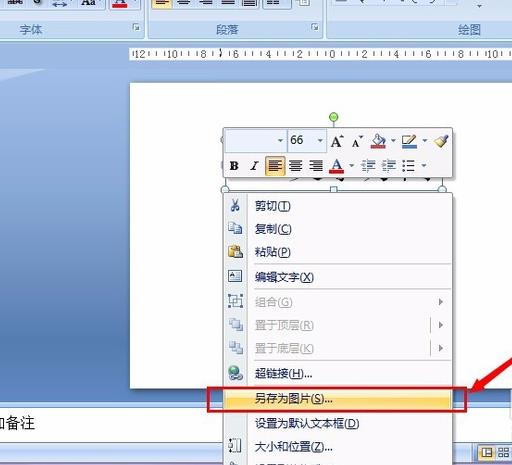512x465 pixels.
Task: Click the notes pane 备注 text
Action: coord(21,423)
